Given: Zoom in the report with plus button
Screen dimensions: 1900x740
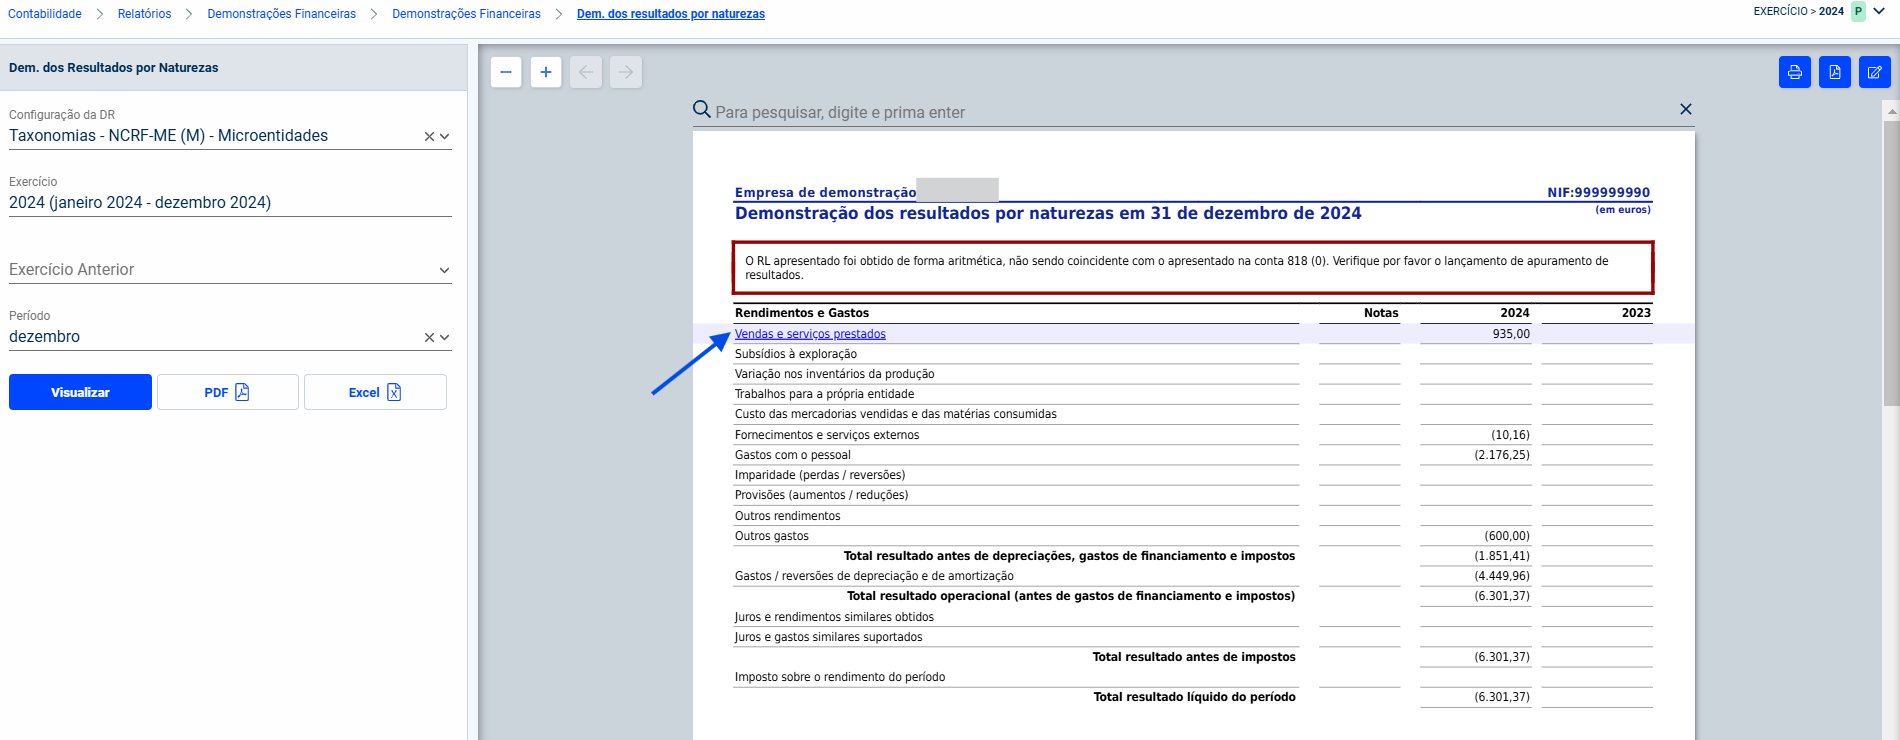Looking at the screenshot, I should click(546, 72).
